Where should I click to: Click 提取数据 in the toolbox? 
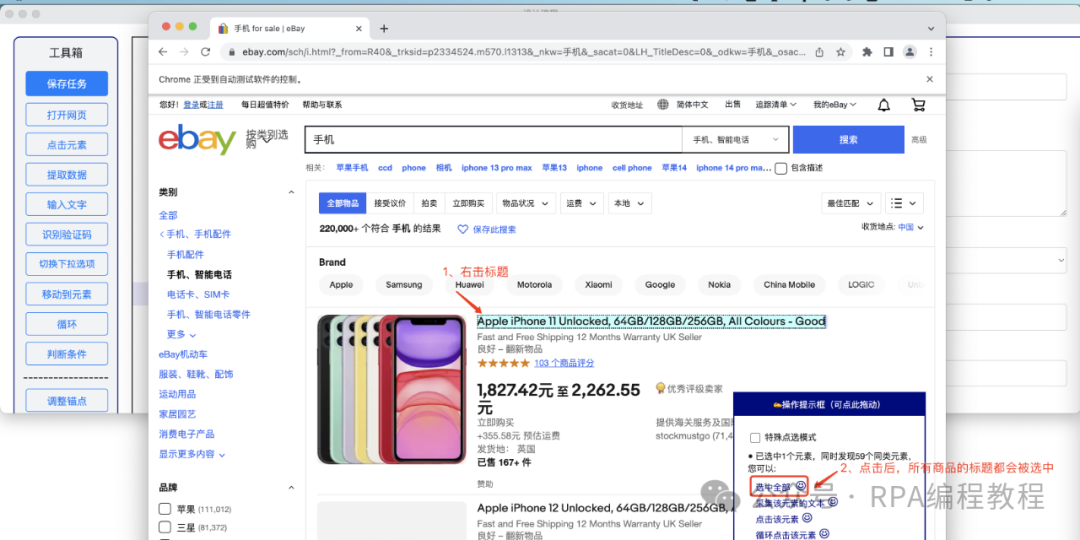pos(67,174)
